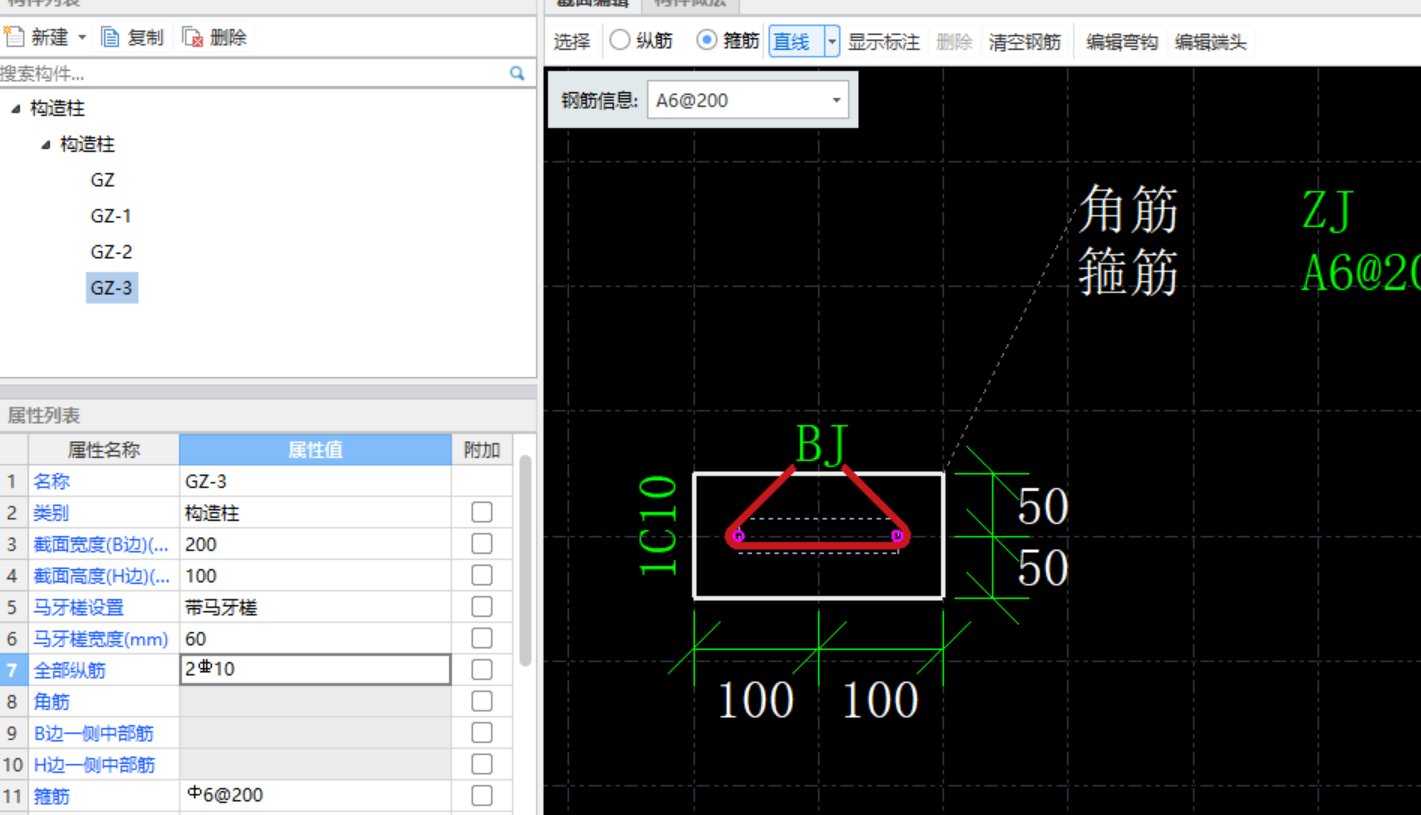This screenshot has width=1421, height=815.
Task: Click the green BJ label on canvas
Action: coord(821,444)
